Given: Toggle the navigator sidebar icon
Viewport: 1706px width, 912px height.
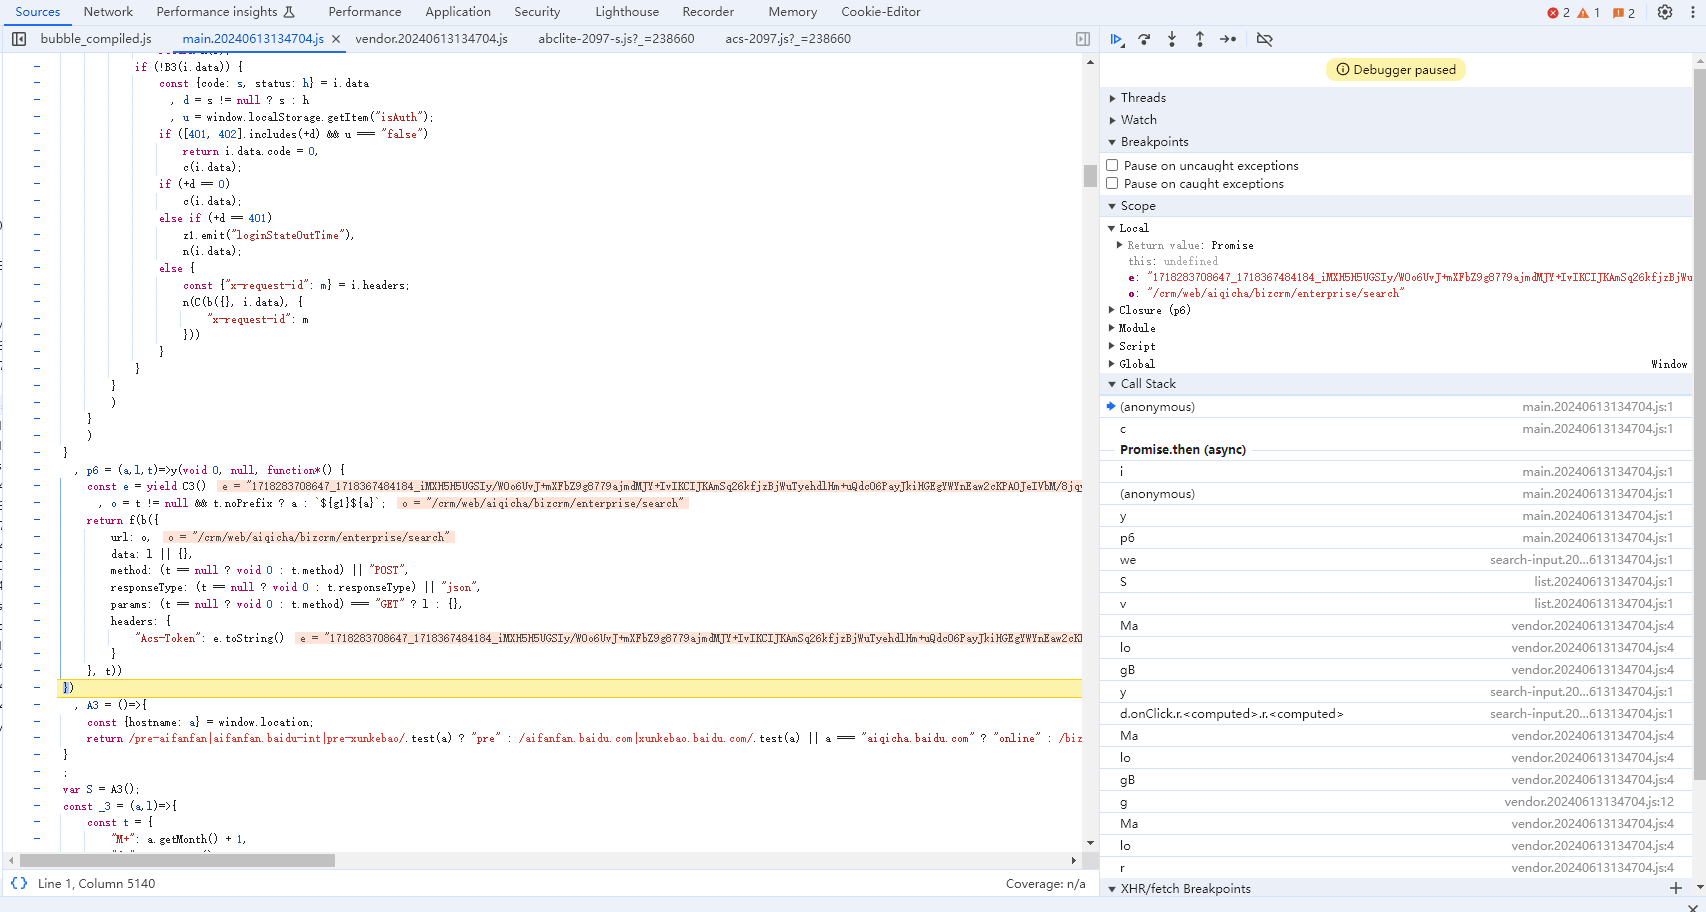Looking at the screenshot, I should [19, 39].
